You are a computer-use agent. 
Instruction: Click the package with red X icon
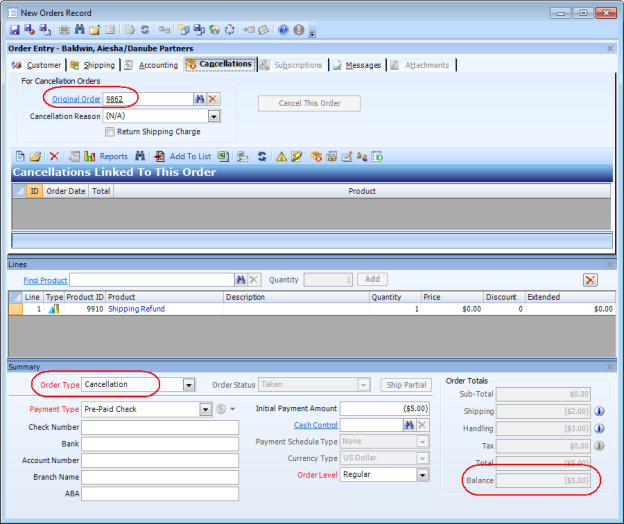[x=316, y=156]
